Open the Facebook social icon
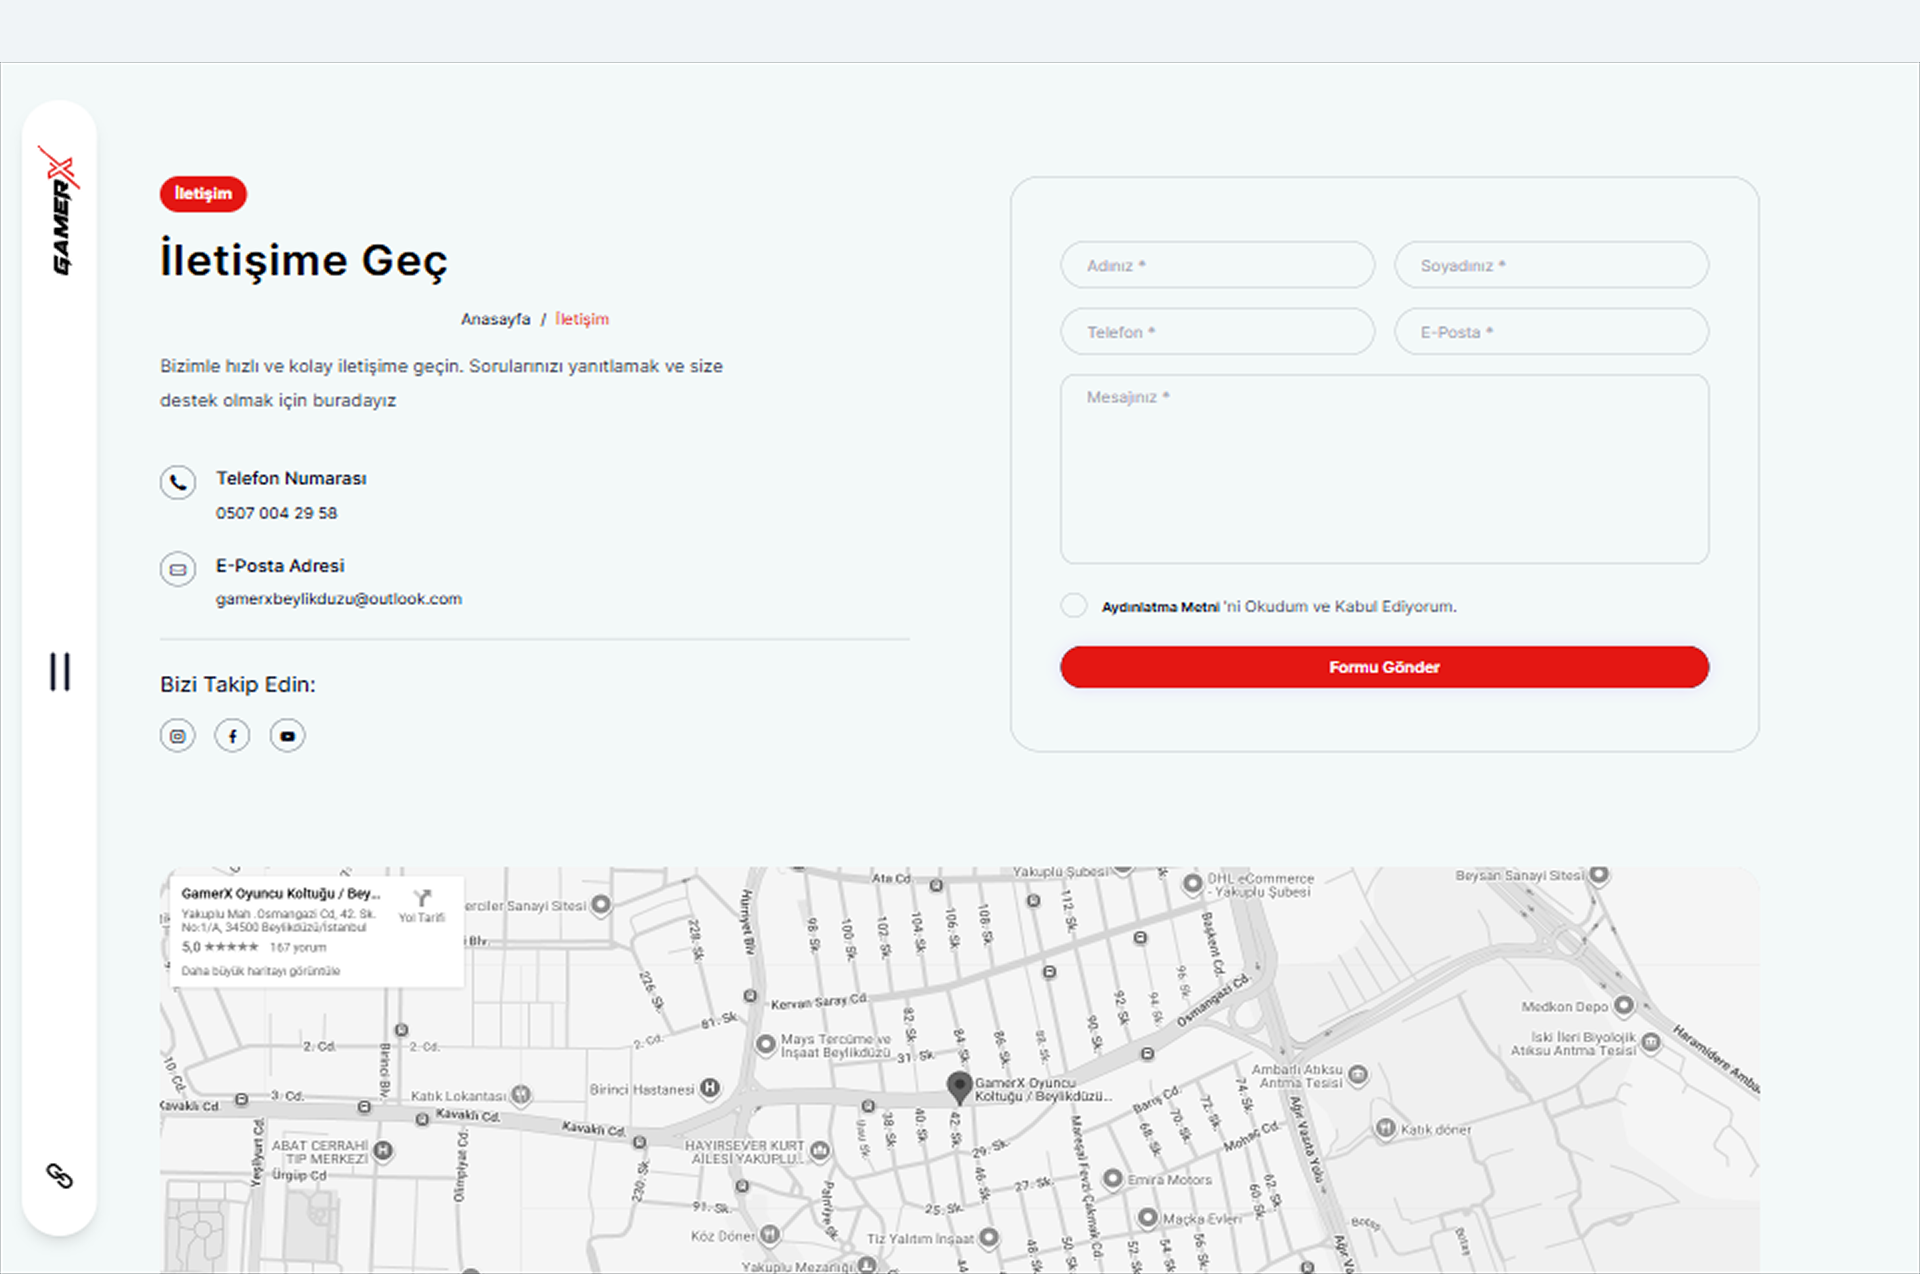 (232, 736)
